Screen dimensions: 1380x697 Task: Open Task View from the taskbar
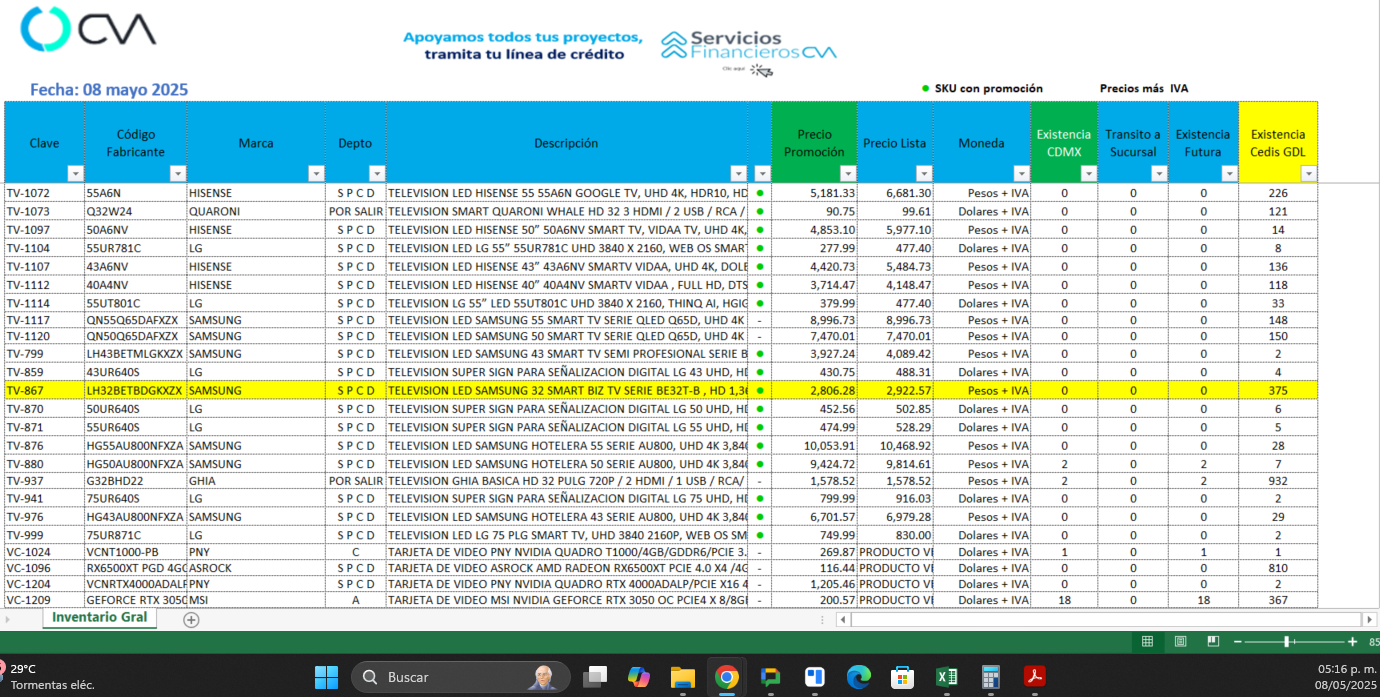tap(595, 677)
